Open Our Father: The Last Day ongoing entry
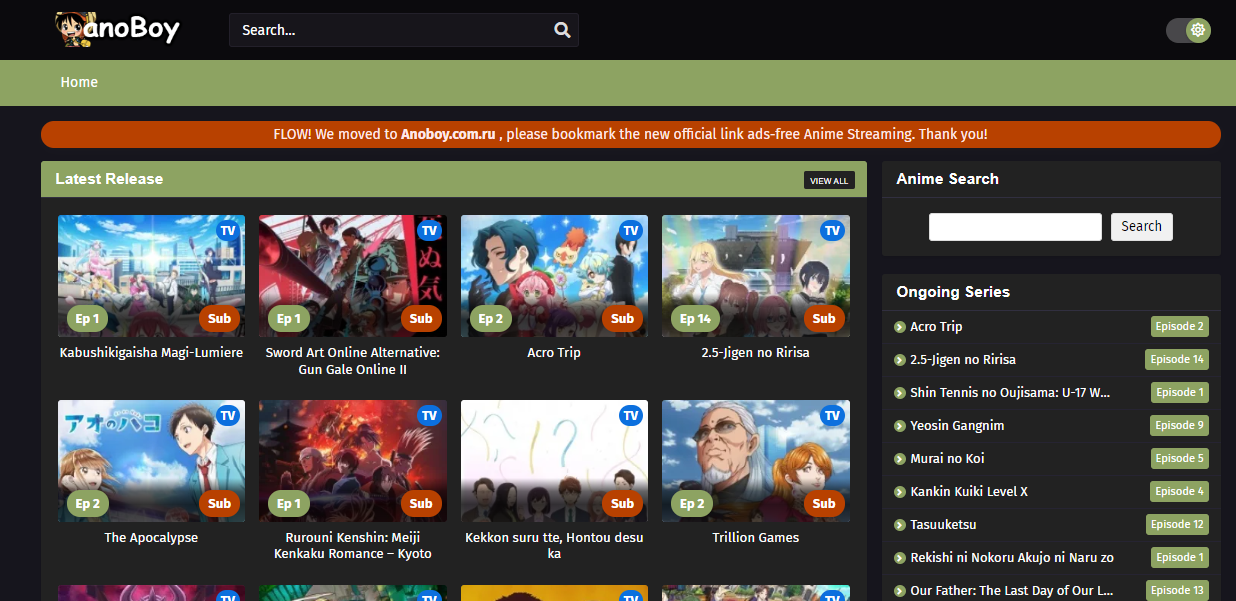Image resolution: width=1236 pixels, height=601 pixels. pos(1012,591)
